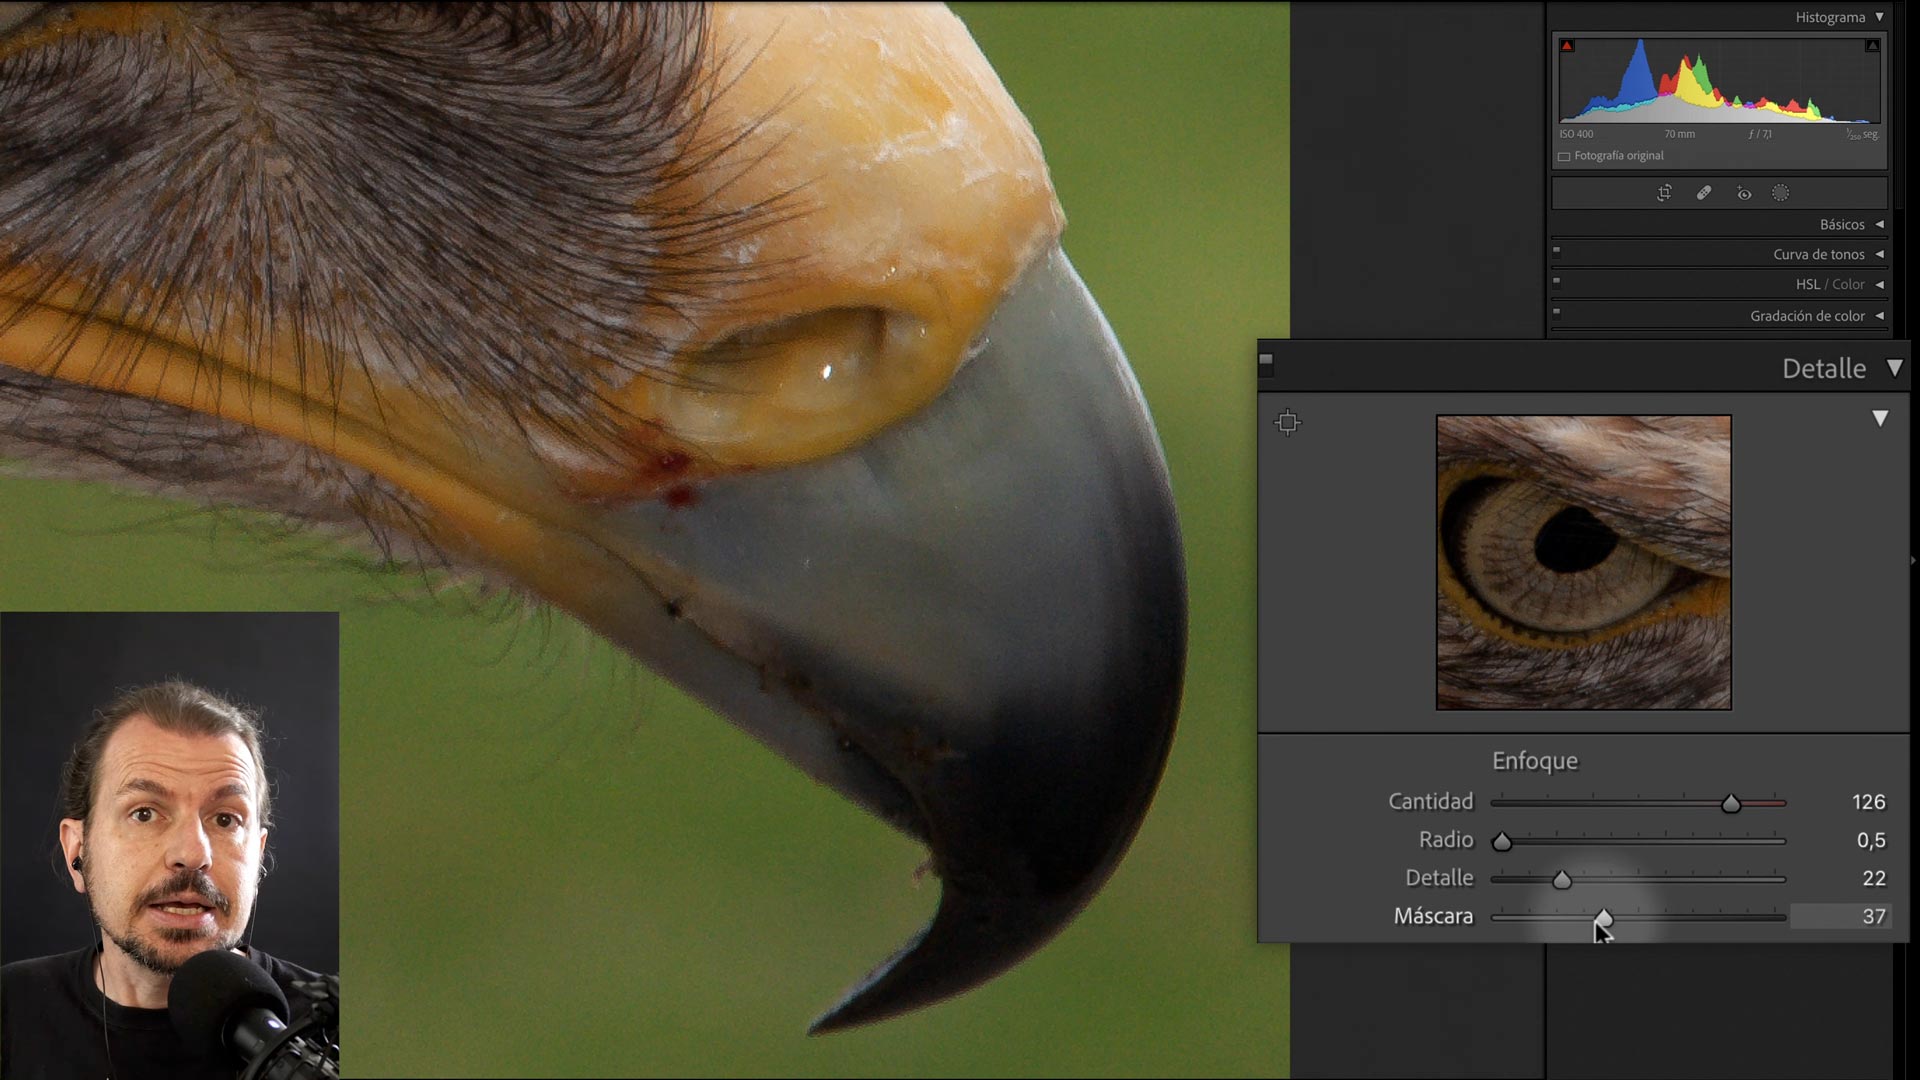Click the Cantidad slider handle

tap(1731, 803)
